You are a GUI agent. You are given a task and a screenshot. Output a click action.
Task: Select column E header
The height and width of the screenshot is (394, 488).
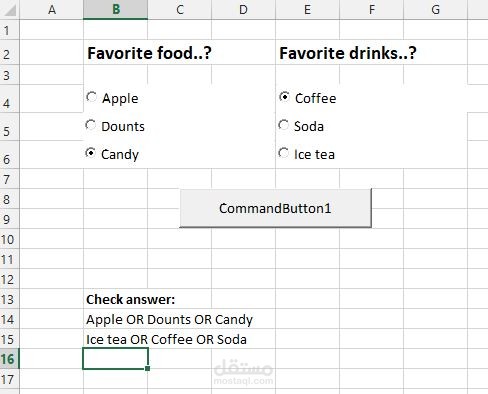click(x=307, y=9)
